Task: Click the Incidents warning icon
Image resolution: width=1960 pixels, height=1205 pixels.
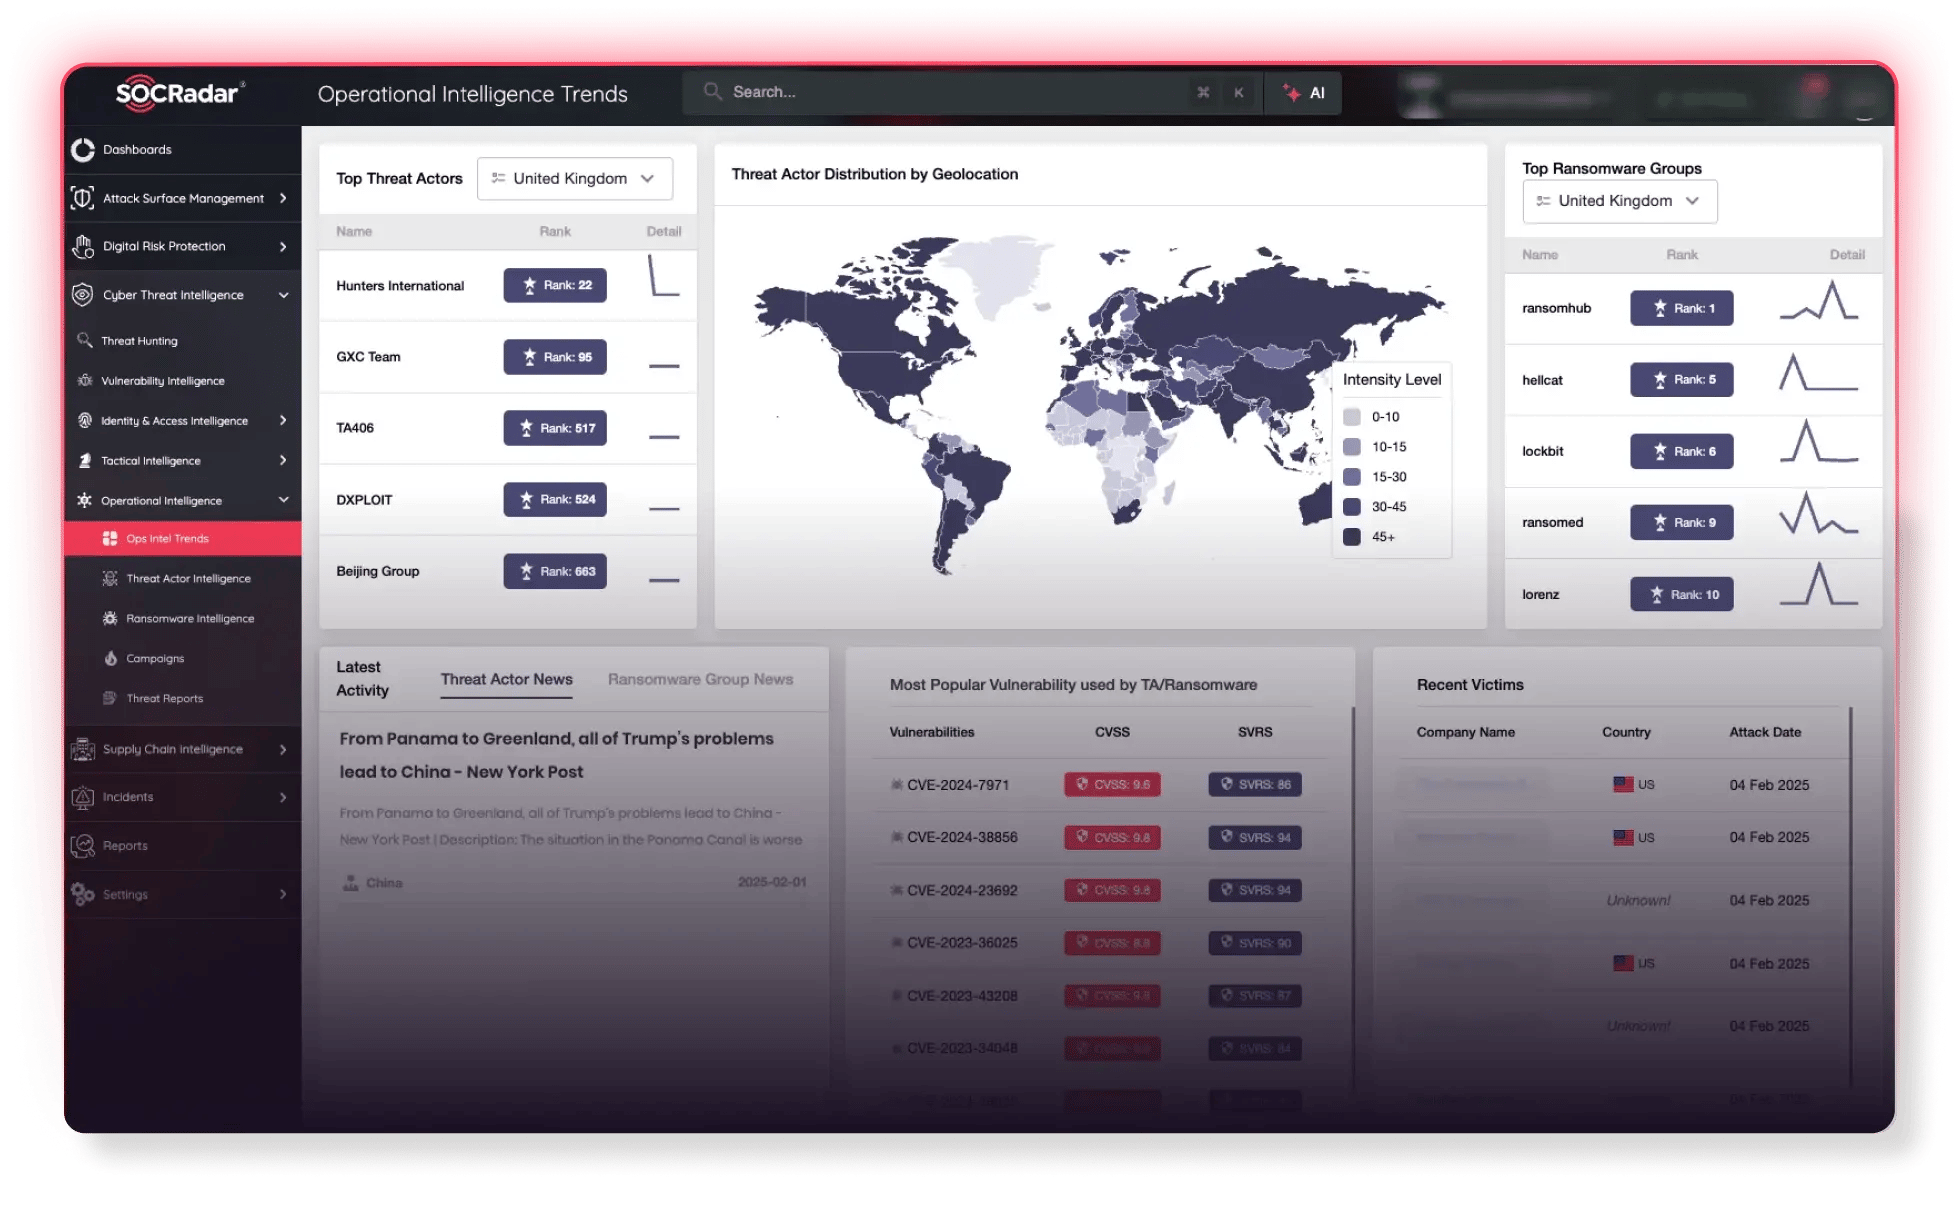Action: [83, 797]
